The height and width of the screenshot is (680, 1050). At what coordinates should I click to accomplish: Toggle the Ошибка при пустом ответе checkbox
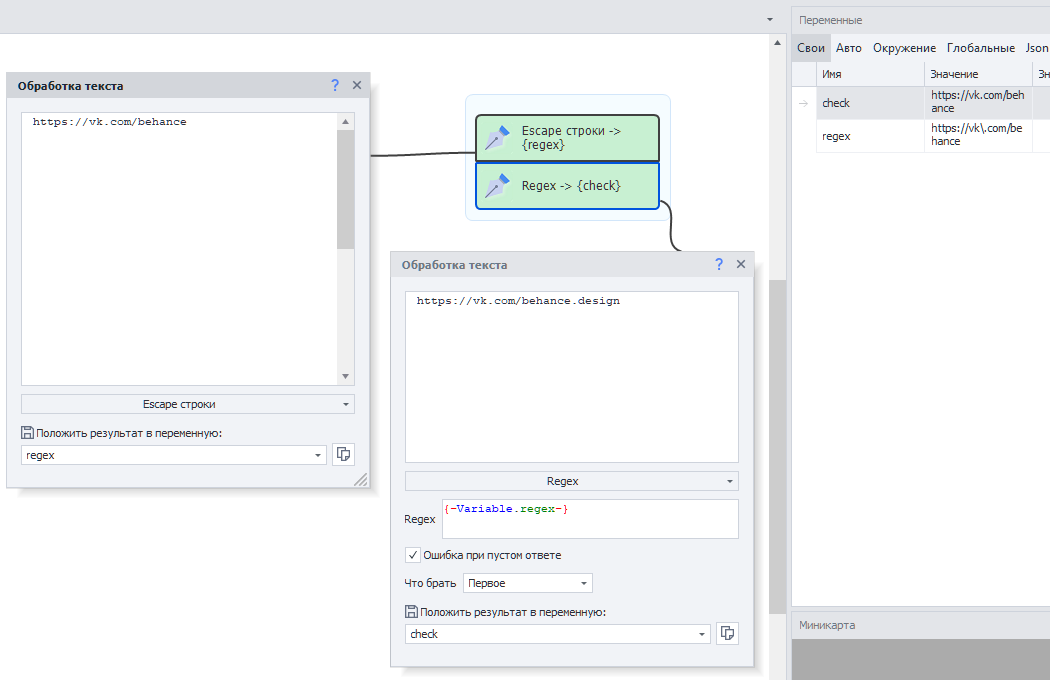[413, 555]
